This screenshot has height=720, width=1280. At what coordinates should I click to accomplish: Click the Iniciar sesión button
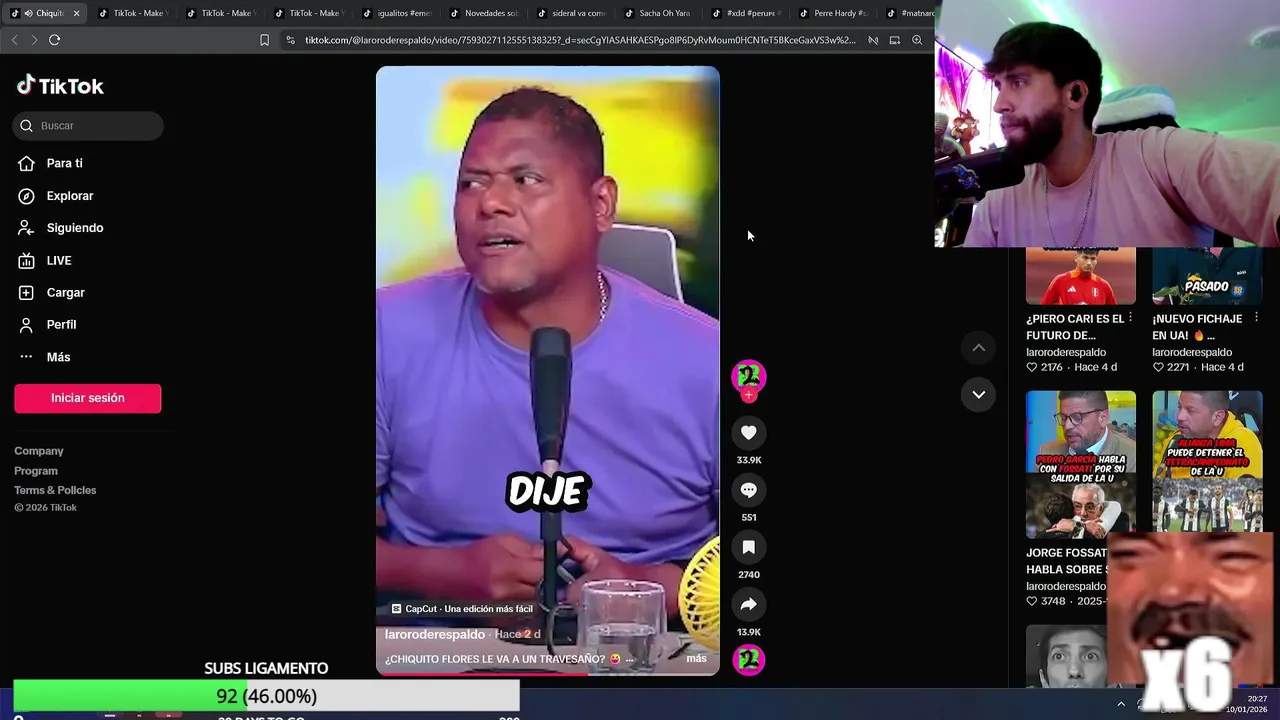coord(88,398)
